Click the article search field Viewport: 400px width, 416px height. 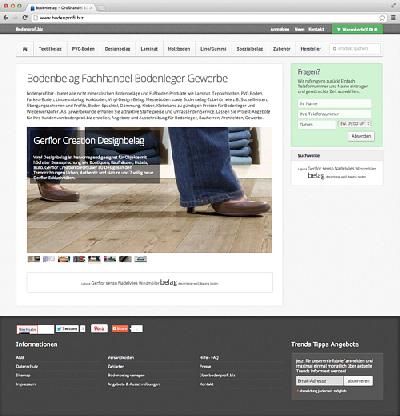(x=355, y=49)
